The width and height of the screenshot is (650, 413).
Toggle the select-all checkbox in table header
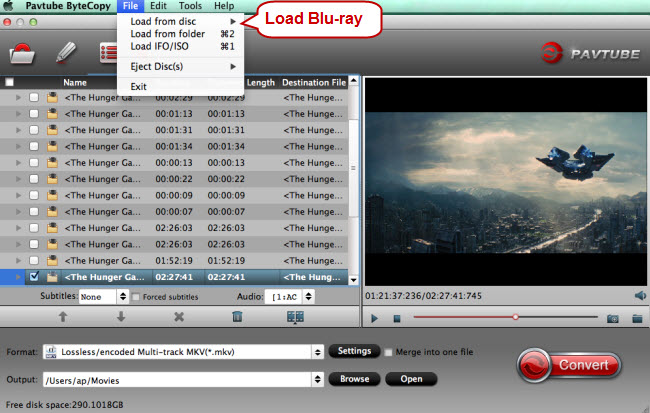[x=9, y=82]
